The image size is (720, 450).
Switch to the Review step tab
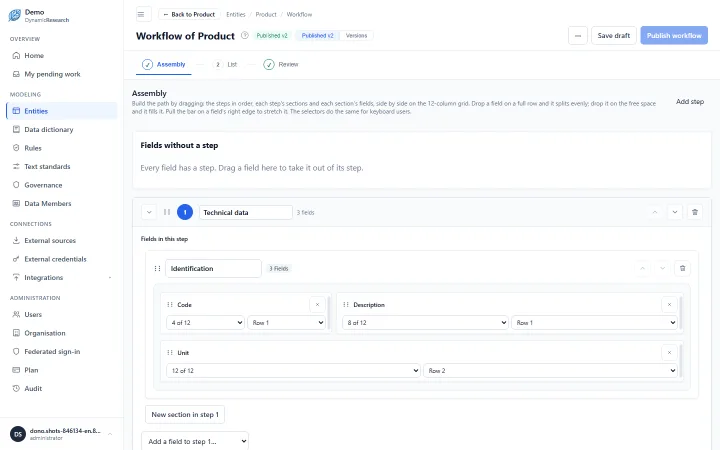[281, 65]
